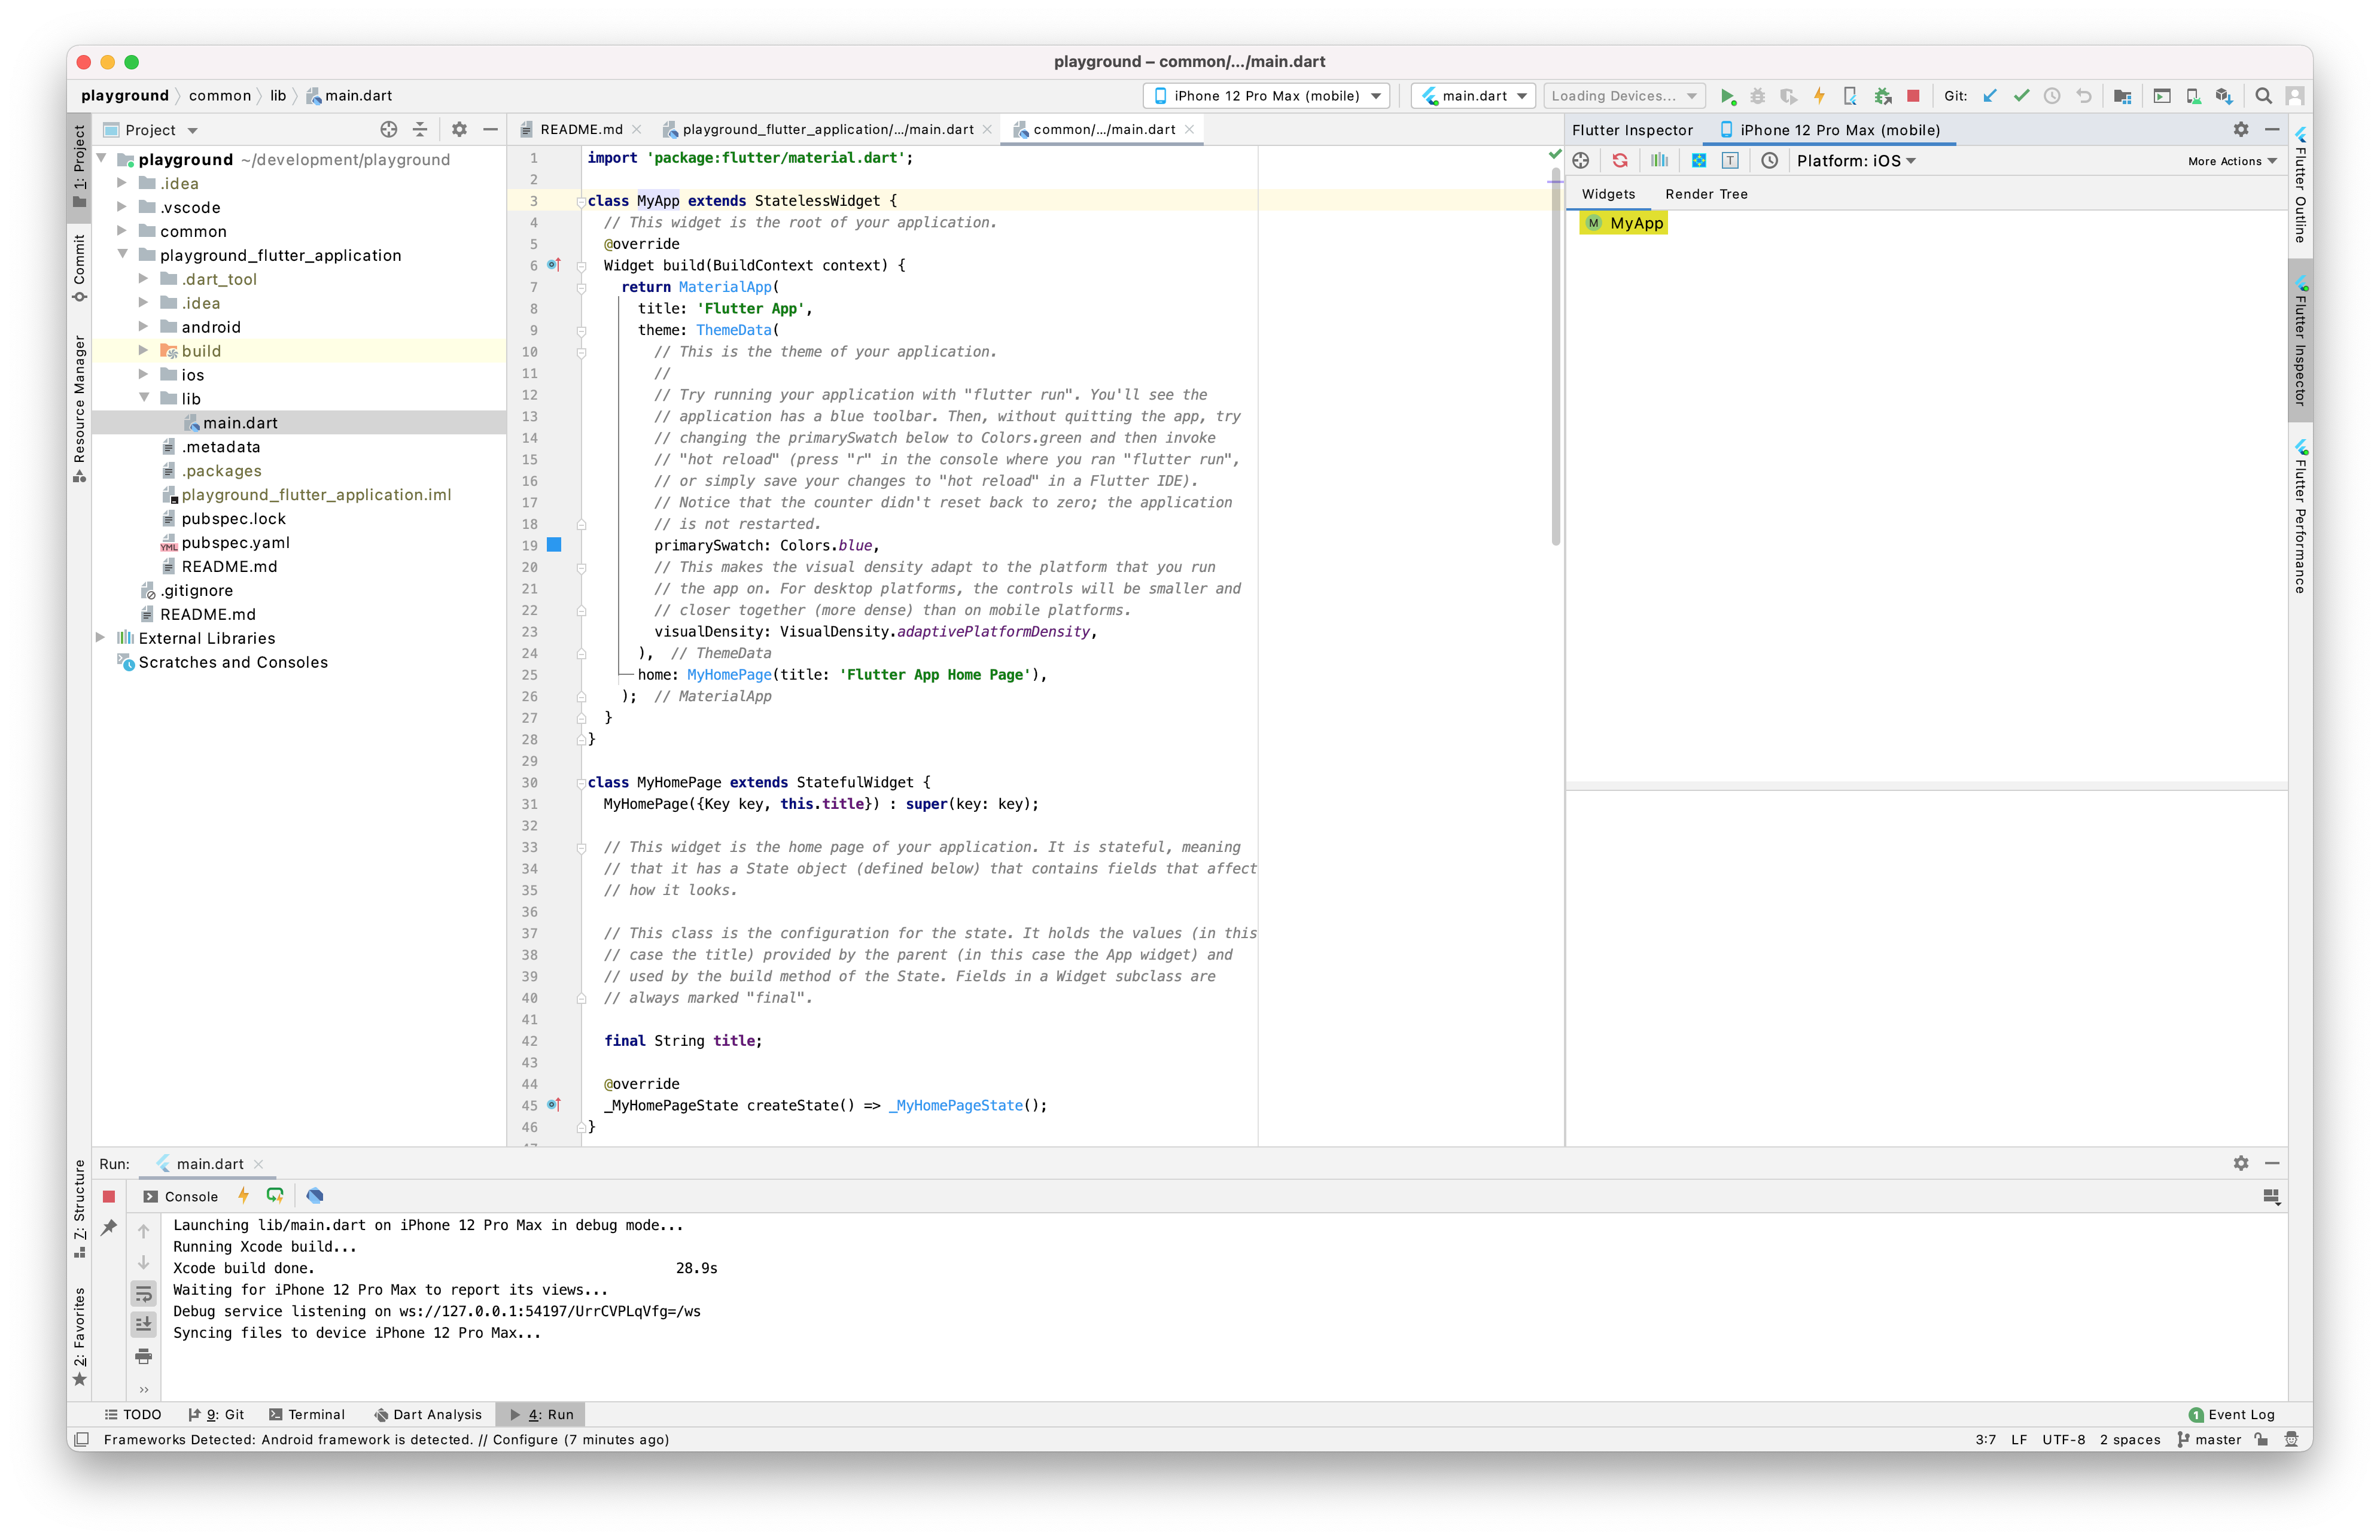Click the Open DevTools icon in Run panel
2380x1540 pixels.
(x=315, y=1196)
